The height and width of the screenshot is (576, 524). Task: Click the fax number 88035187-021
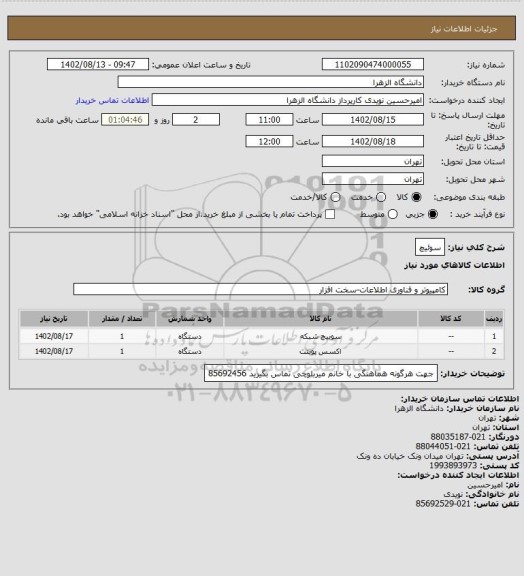click(458, 437)
